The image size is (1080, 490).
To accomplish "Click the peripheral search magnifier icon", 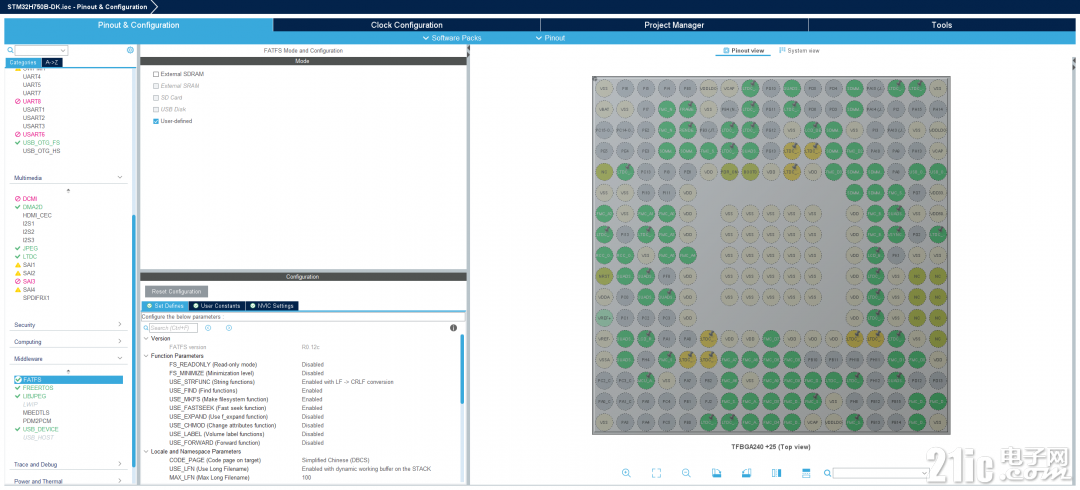I will pyautogui.click(x=10, y=50).
